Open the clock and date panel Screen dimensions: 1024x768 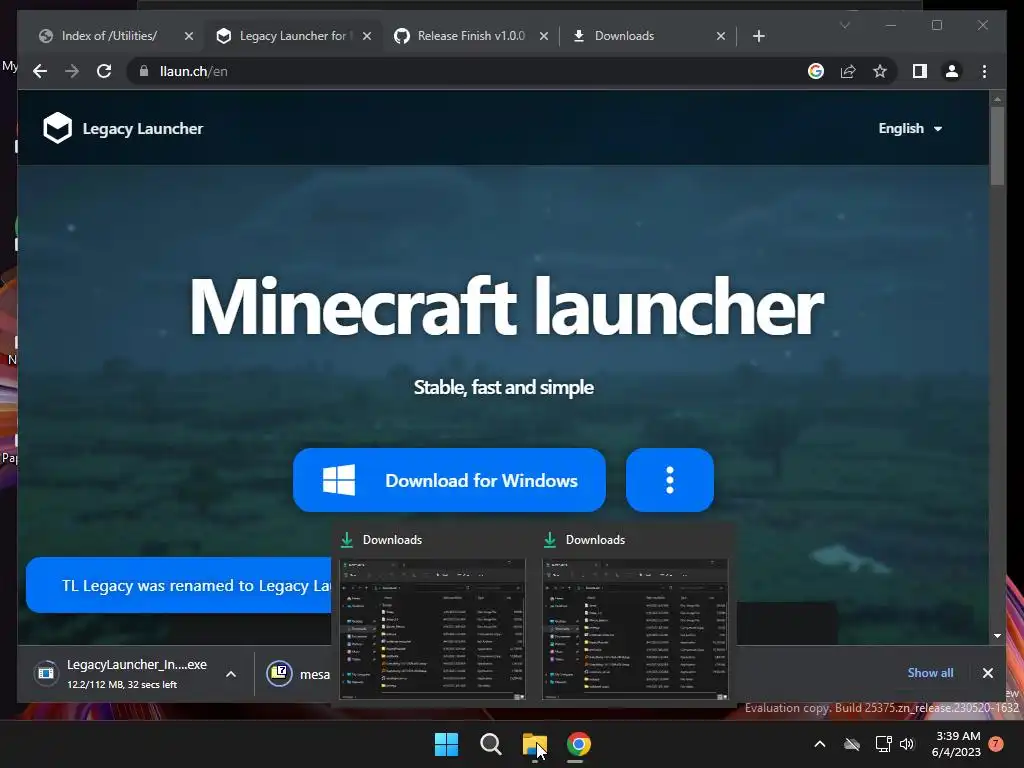click(956, 744)
